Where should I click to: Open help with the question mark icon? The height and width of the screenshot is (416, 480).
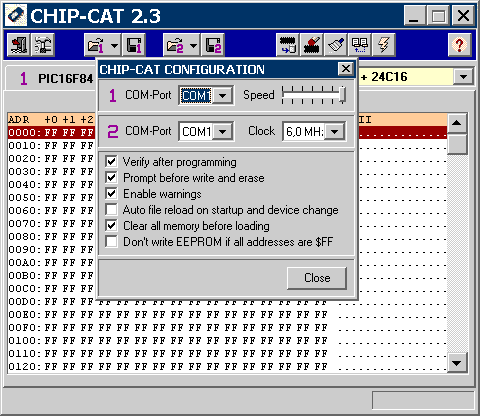pos(459,45)
